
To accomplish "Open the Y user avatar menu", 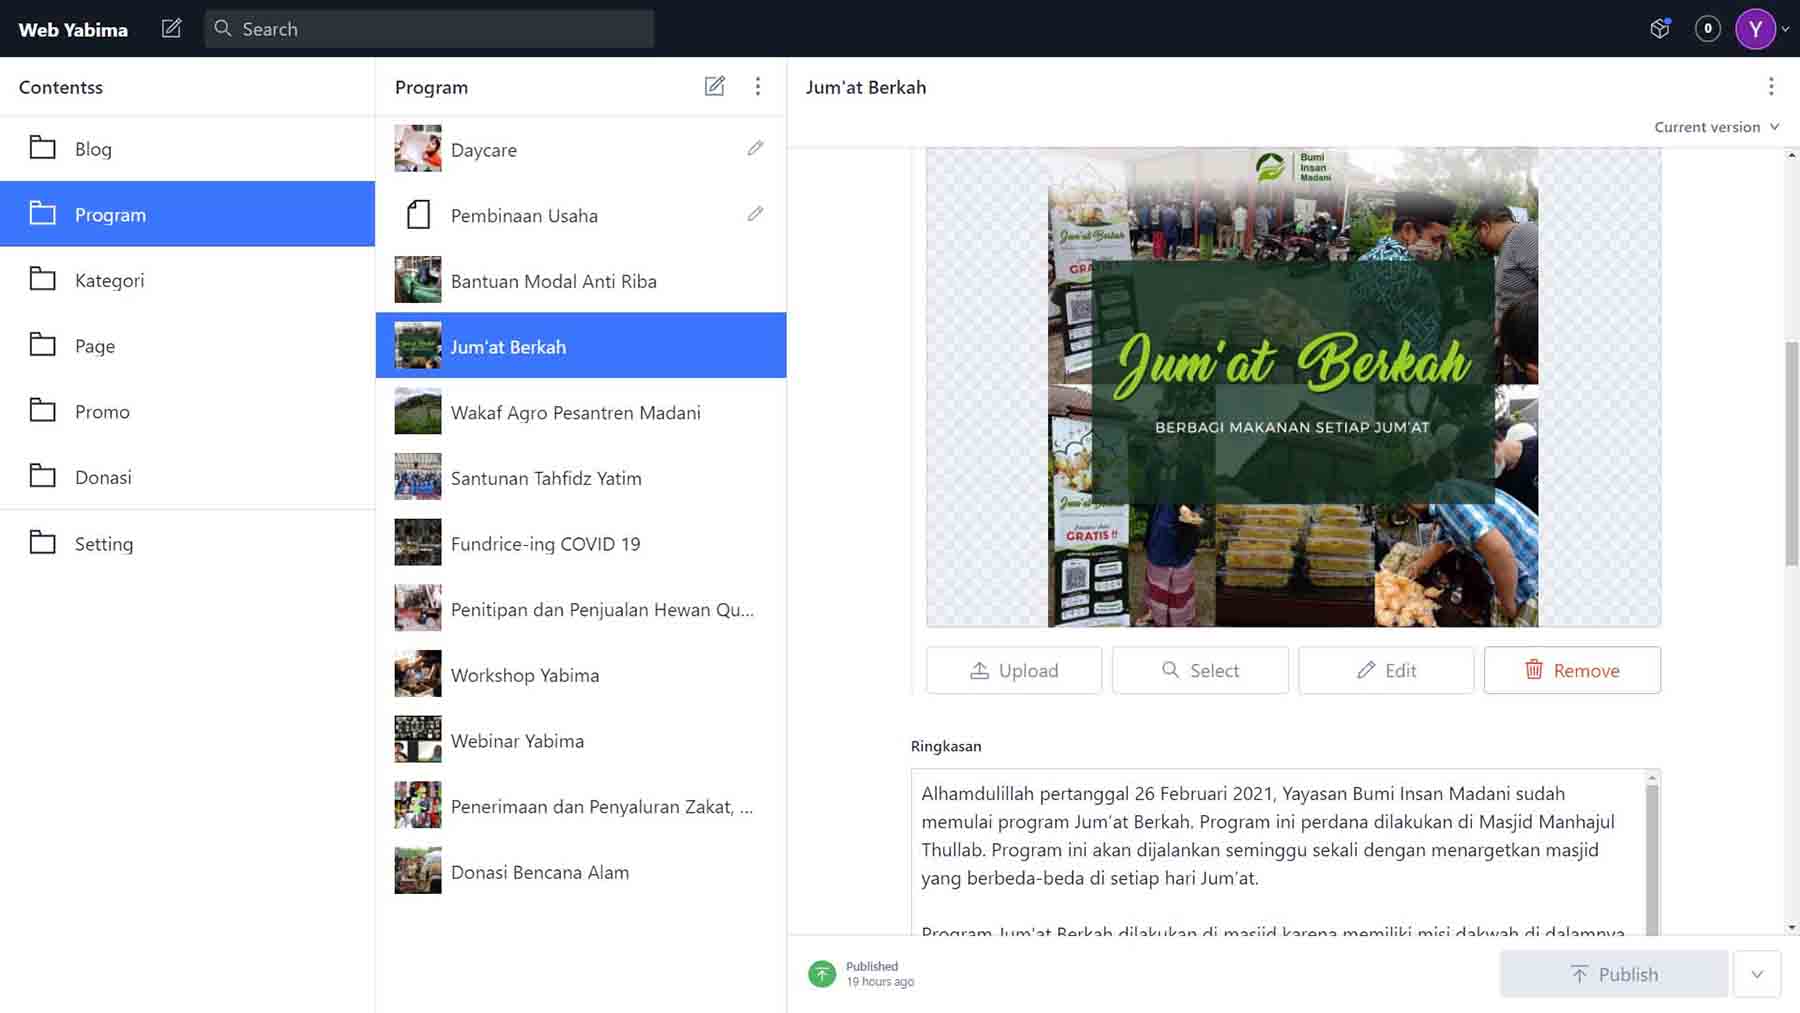I will (1755, 29).
